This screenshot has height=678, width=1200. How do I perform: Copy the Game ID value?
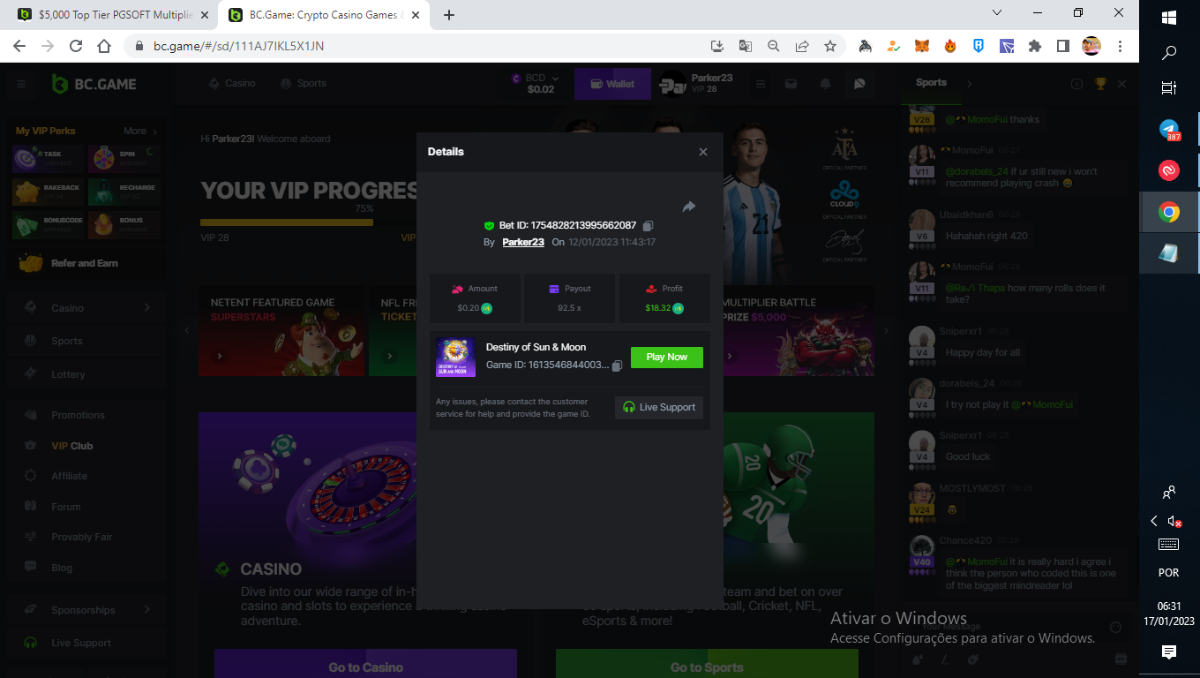coord(617,366)
